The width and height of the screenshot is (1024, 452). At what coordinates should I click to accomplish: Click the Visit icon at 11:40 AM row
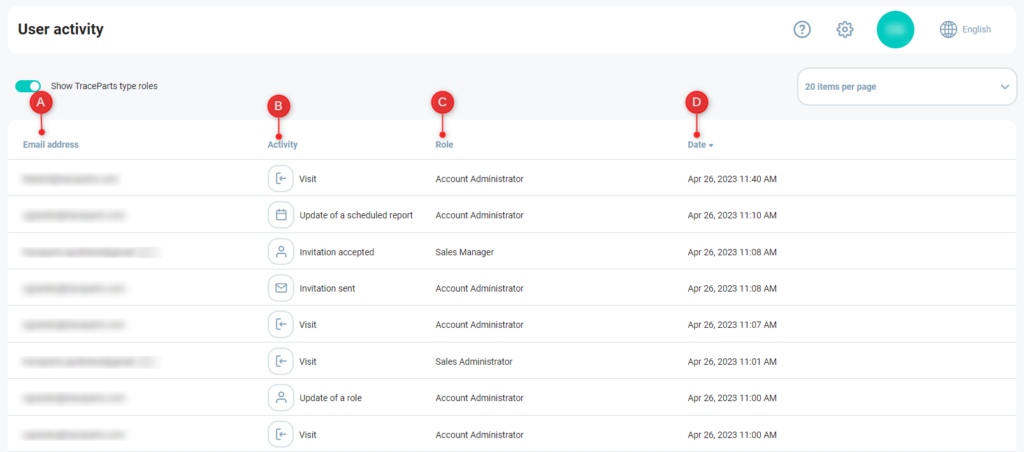[x=281, y=179]
